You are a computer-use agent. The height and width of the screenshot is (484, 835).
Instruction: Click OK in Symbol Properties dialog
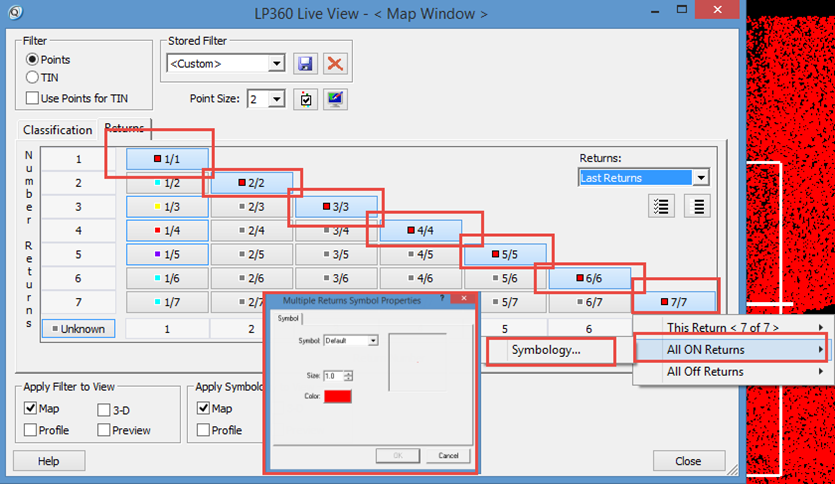point(398,456)
